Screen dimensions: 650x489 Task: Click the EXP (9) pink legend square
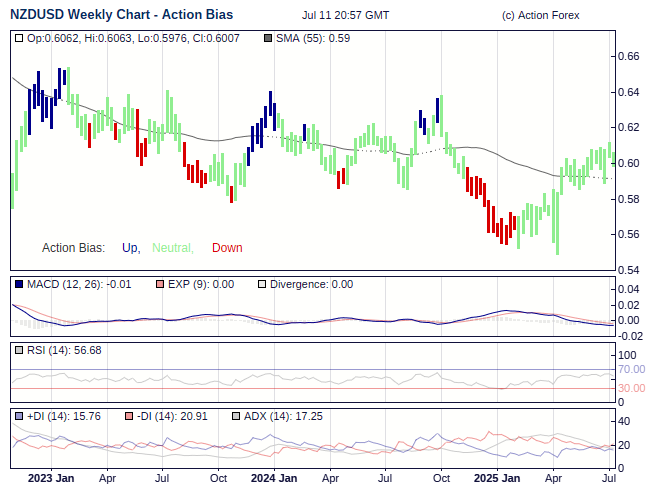click(159, 284)
